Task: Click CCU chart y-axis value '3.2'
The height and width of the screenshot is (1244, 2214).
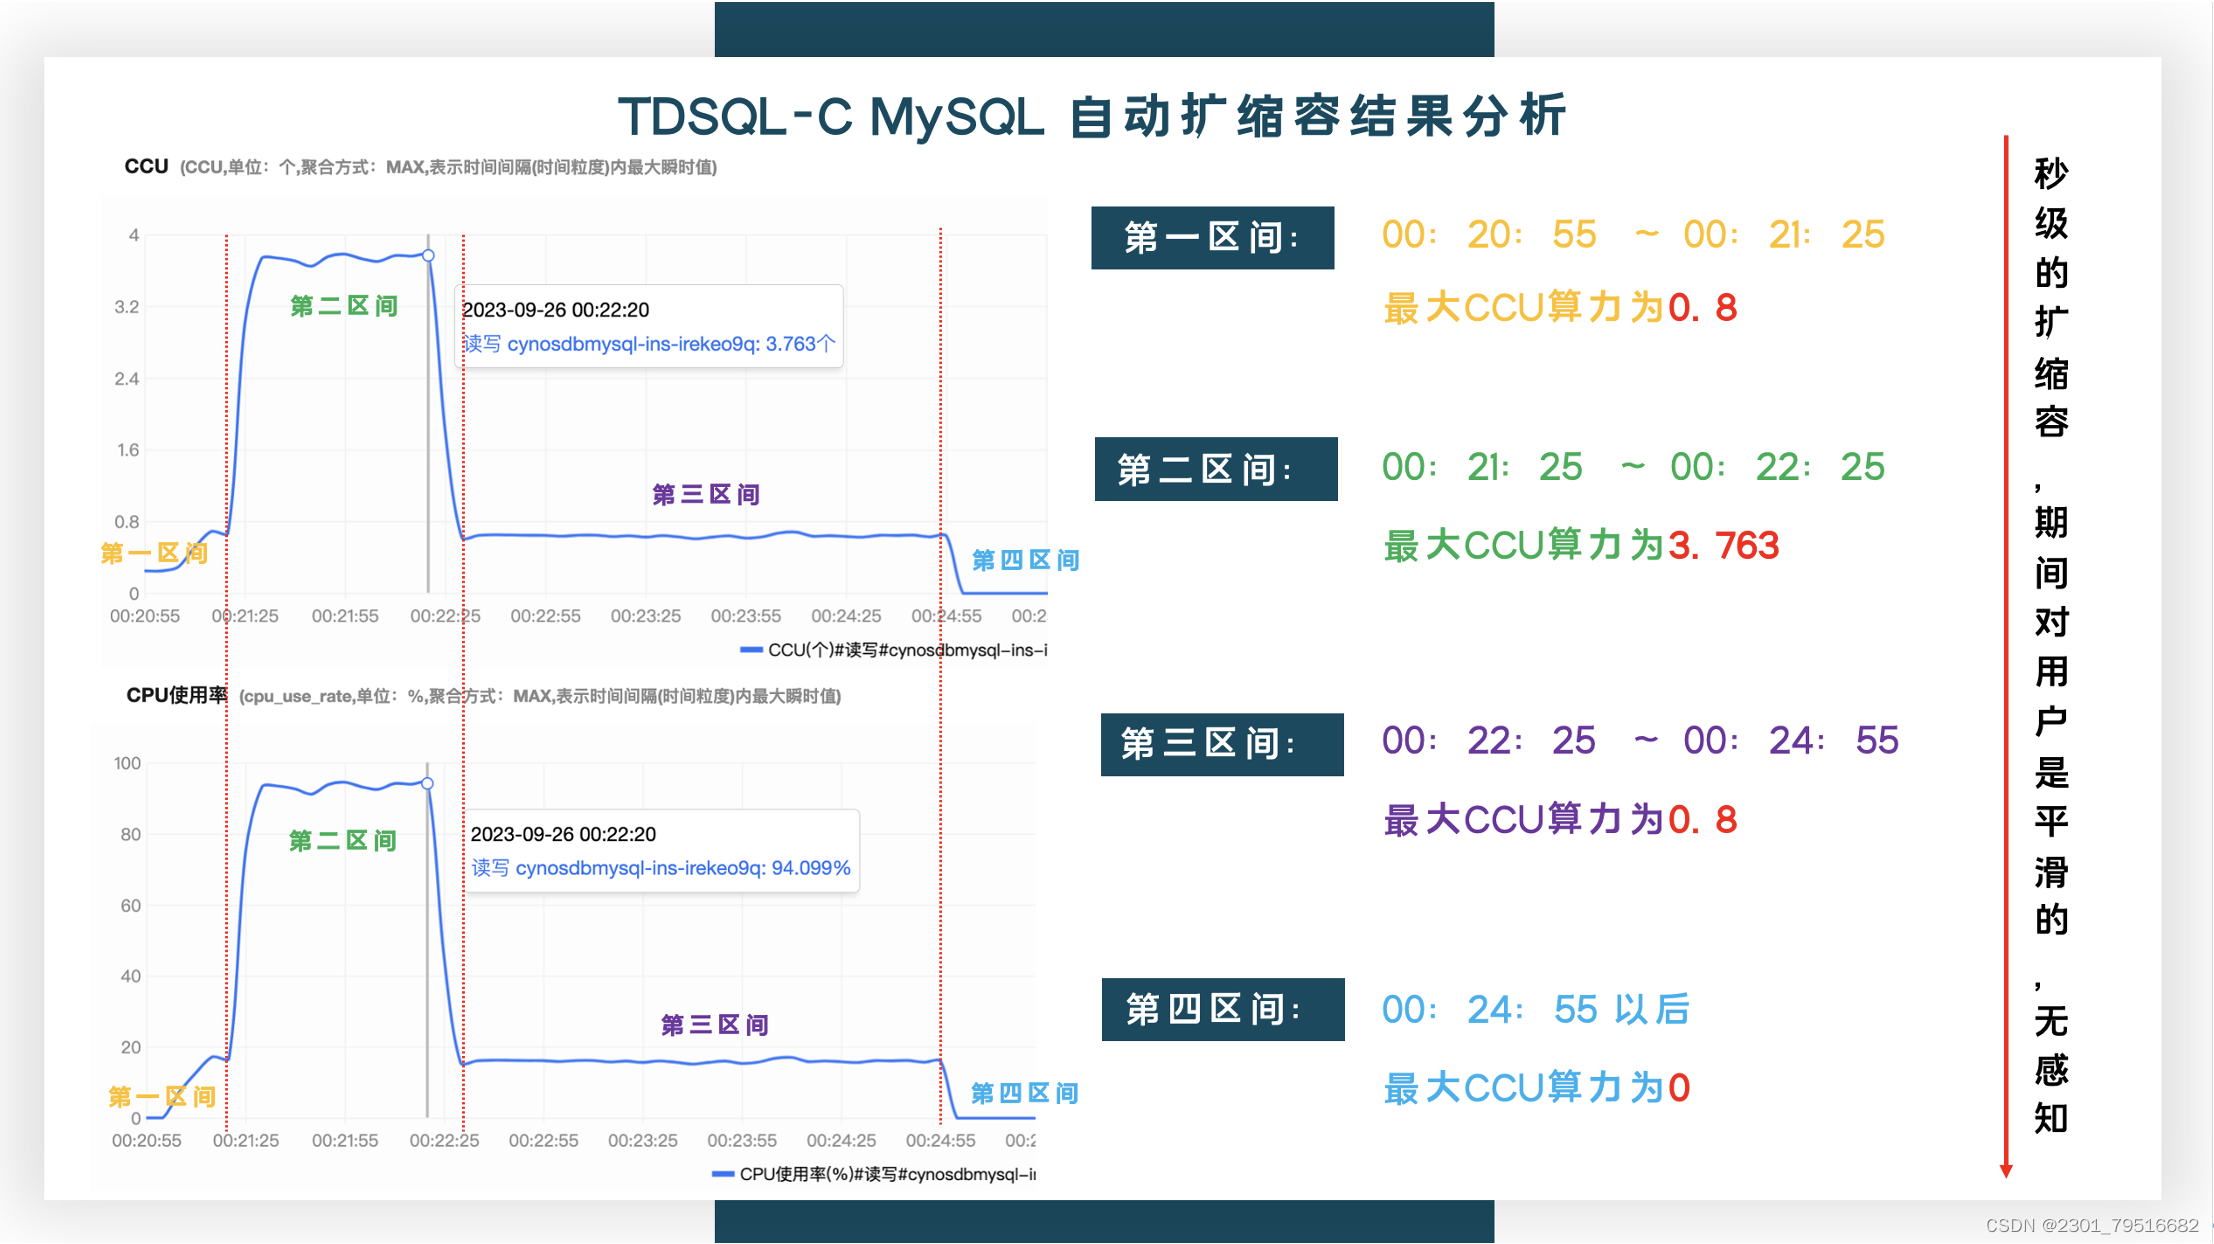Action: tap(127, 307)
